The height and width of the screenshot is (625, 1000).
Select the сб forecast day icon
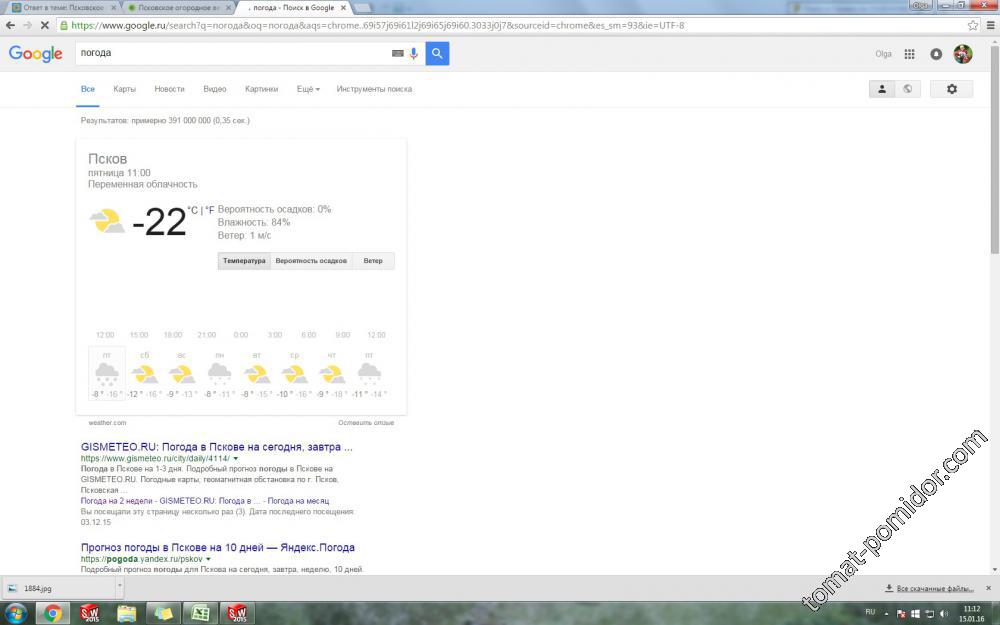[x=145, y=374]
